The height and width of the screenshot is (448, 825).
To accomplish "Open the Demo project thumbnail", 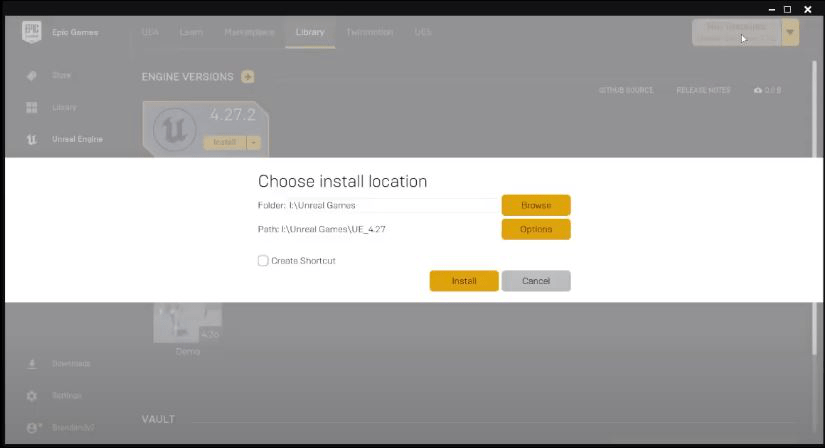I will pyautogui.click(x=187, y=322).
